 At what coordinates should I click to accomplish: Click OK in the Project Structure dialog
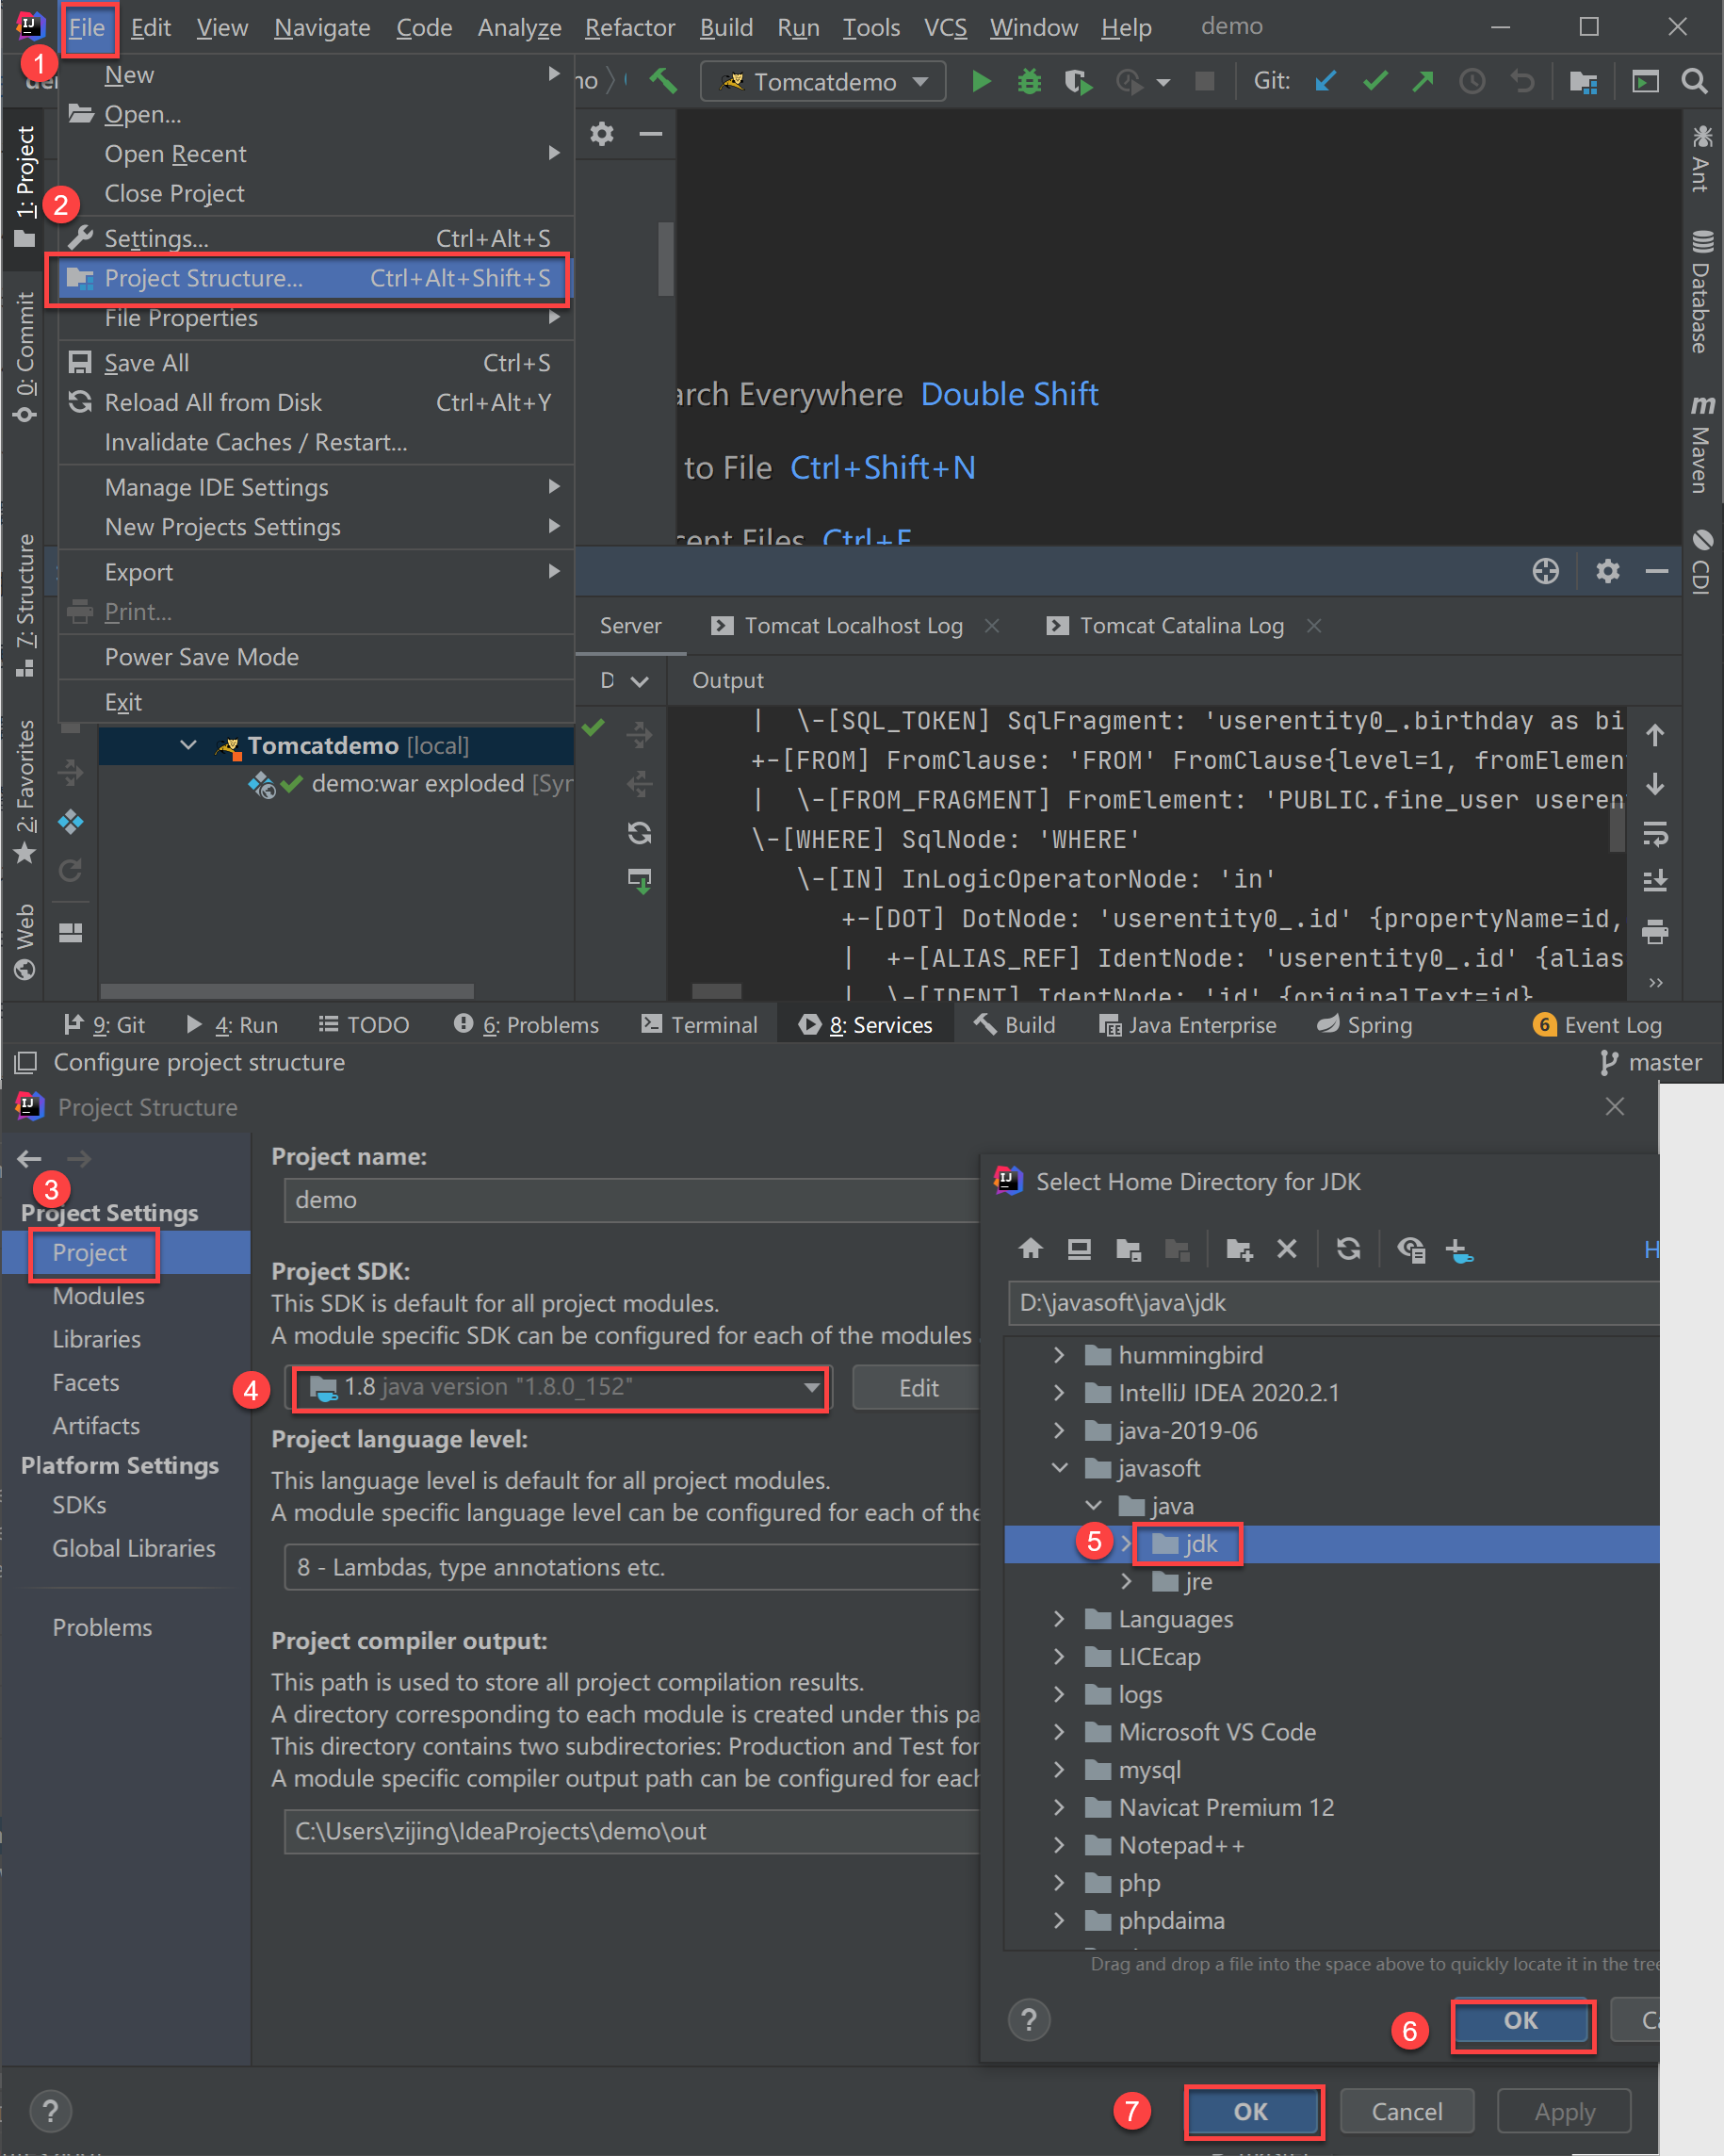[1251, 2111]
